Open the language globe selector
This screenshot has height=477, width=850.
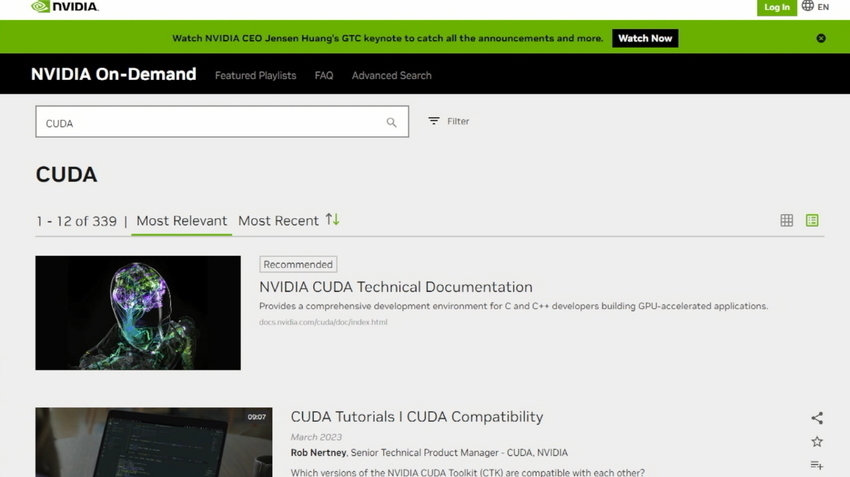[808, 6]
